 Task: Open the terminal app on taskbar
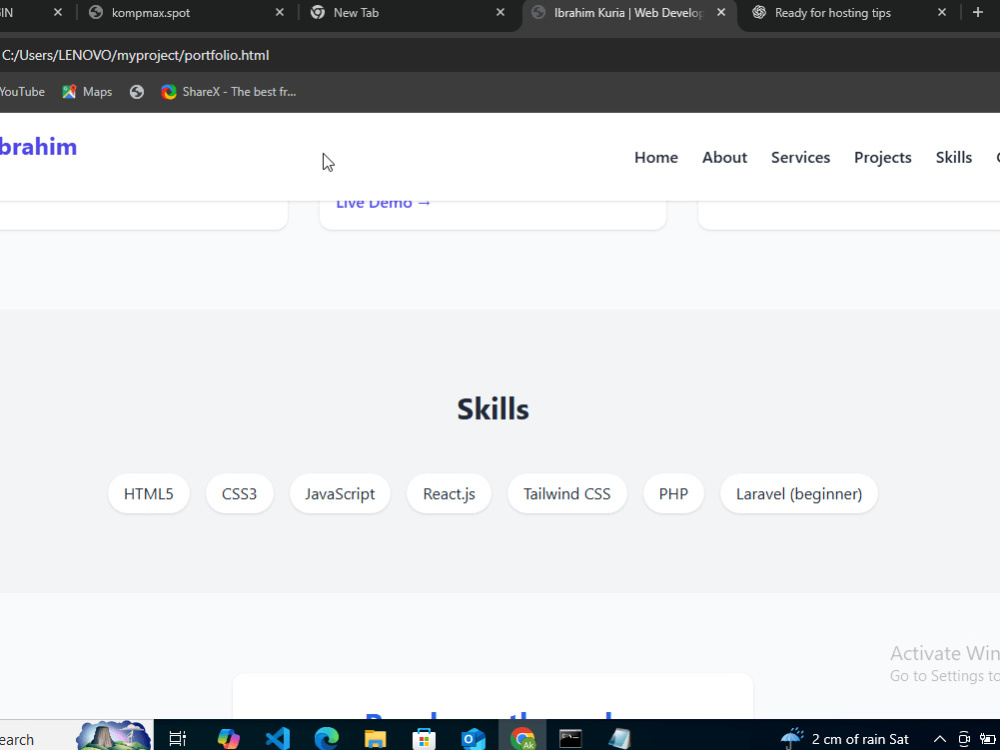(x=570, y=739)
